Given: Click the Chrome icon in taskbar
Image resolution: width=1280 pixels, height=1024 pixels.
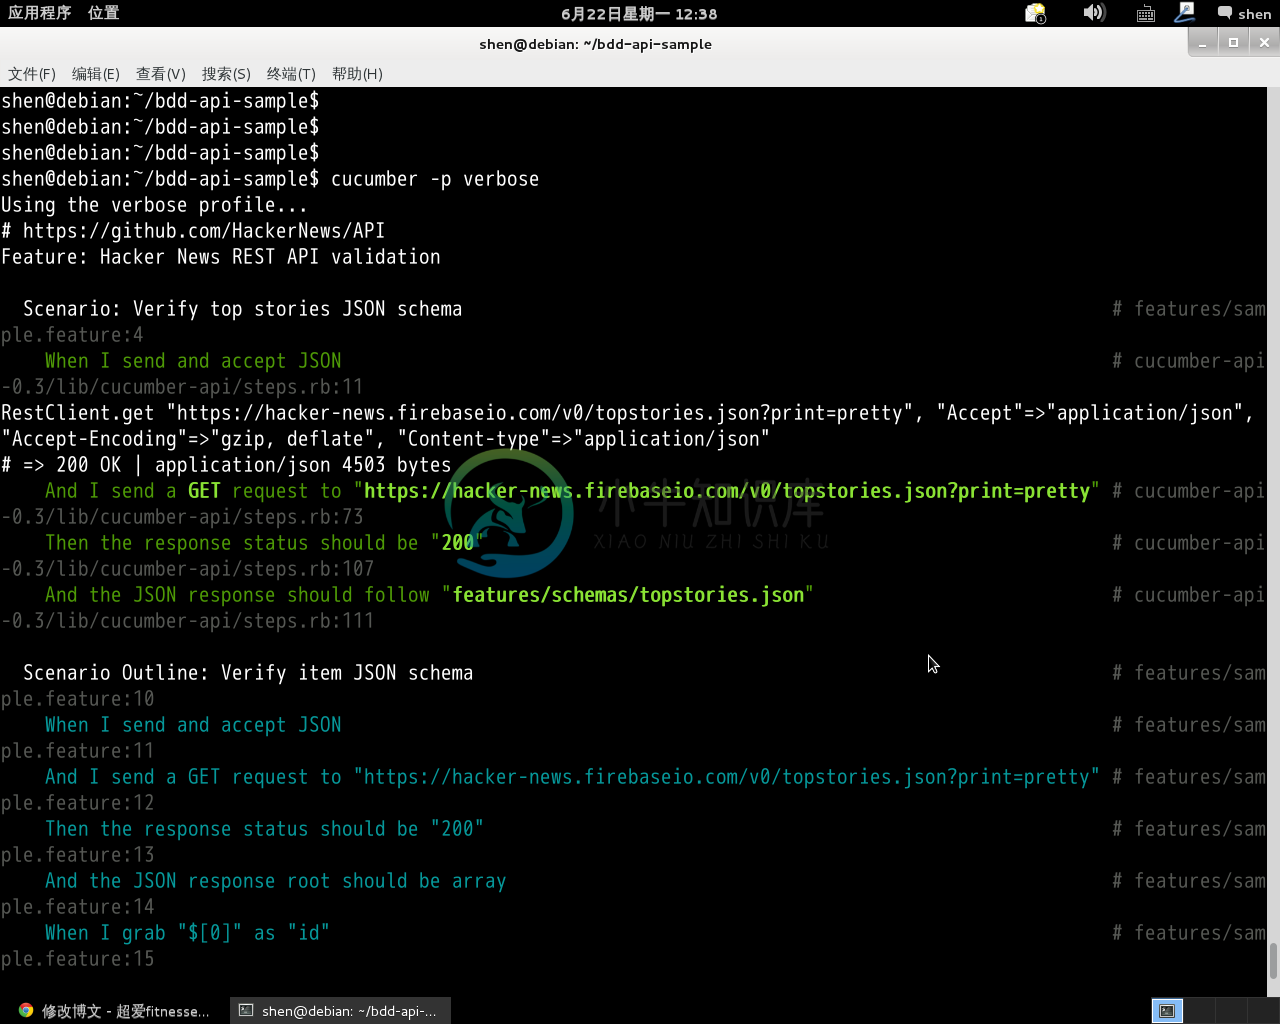Looking at the screenshot, I should click(x=26, y=1011).
